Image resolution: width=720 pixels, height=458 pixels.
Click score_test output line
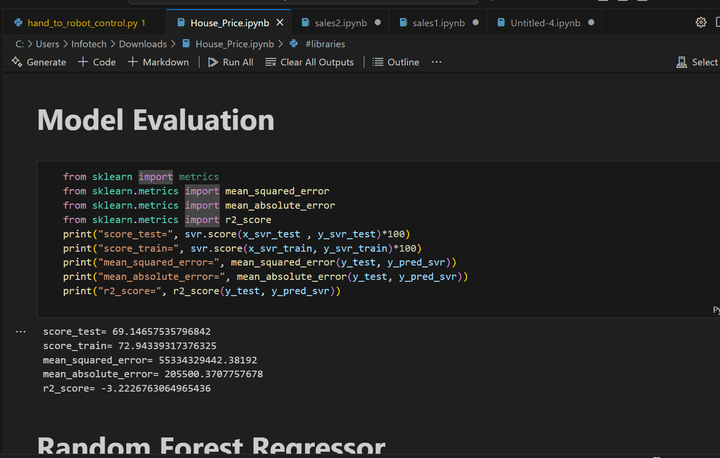click(127, 332)
